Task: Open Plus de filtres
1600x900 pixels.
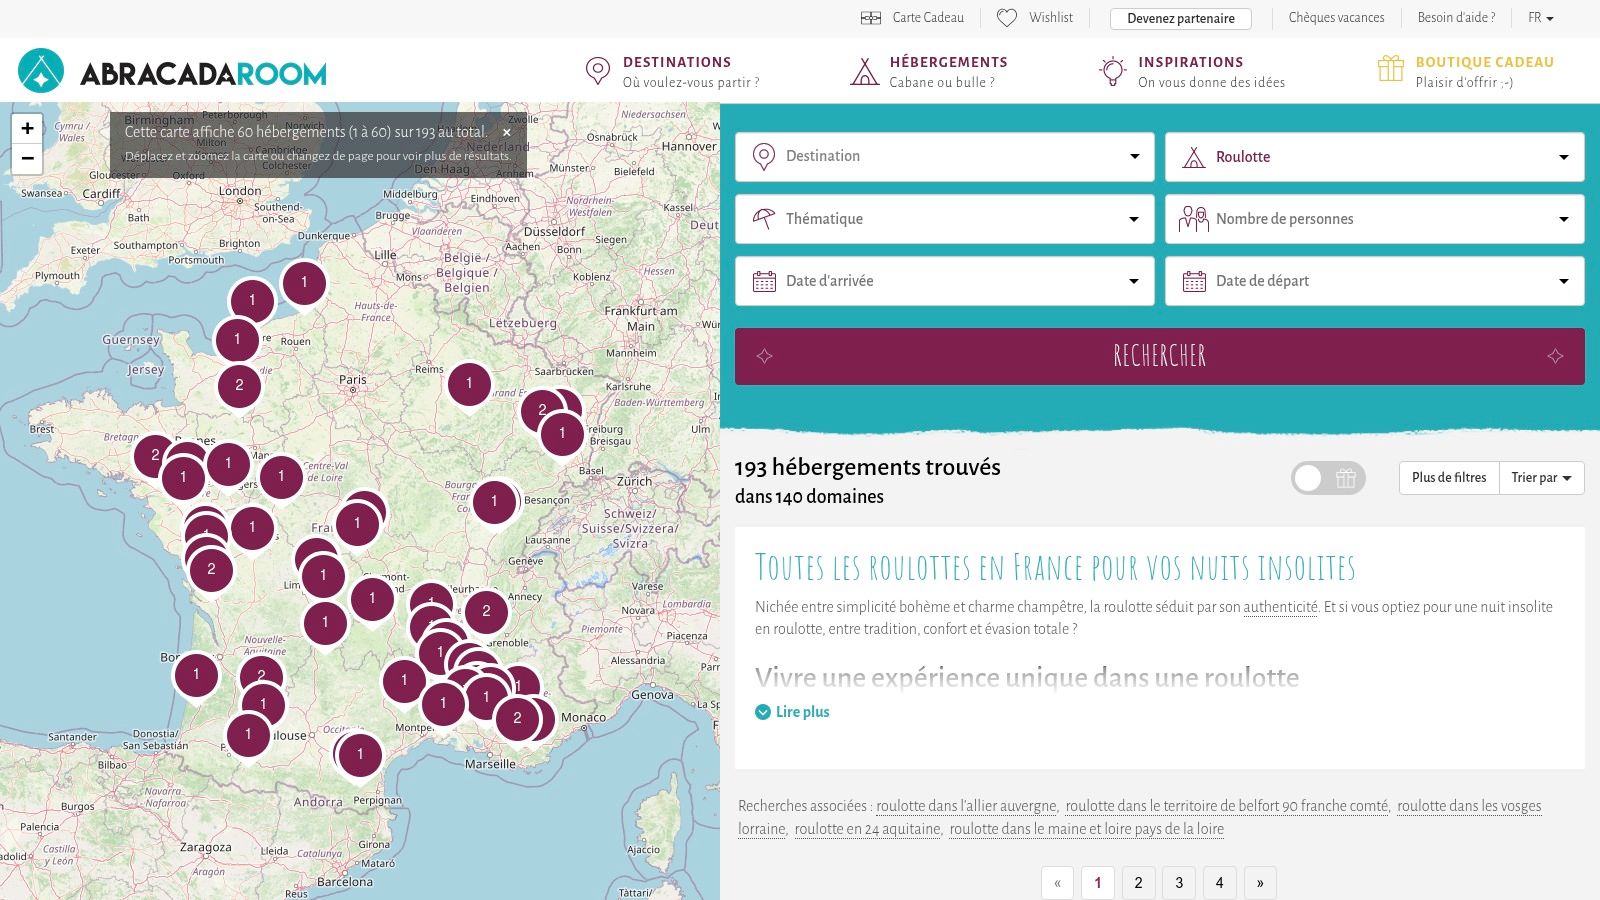Action: point(1449,478)
